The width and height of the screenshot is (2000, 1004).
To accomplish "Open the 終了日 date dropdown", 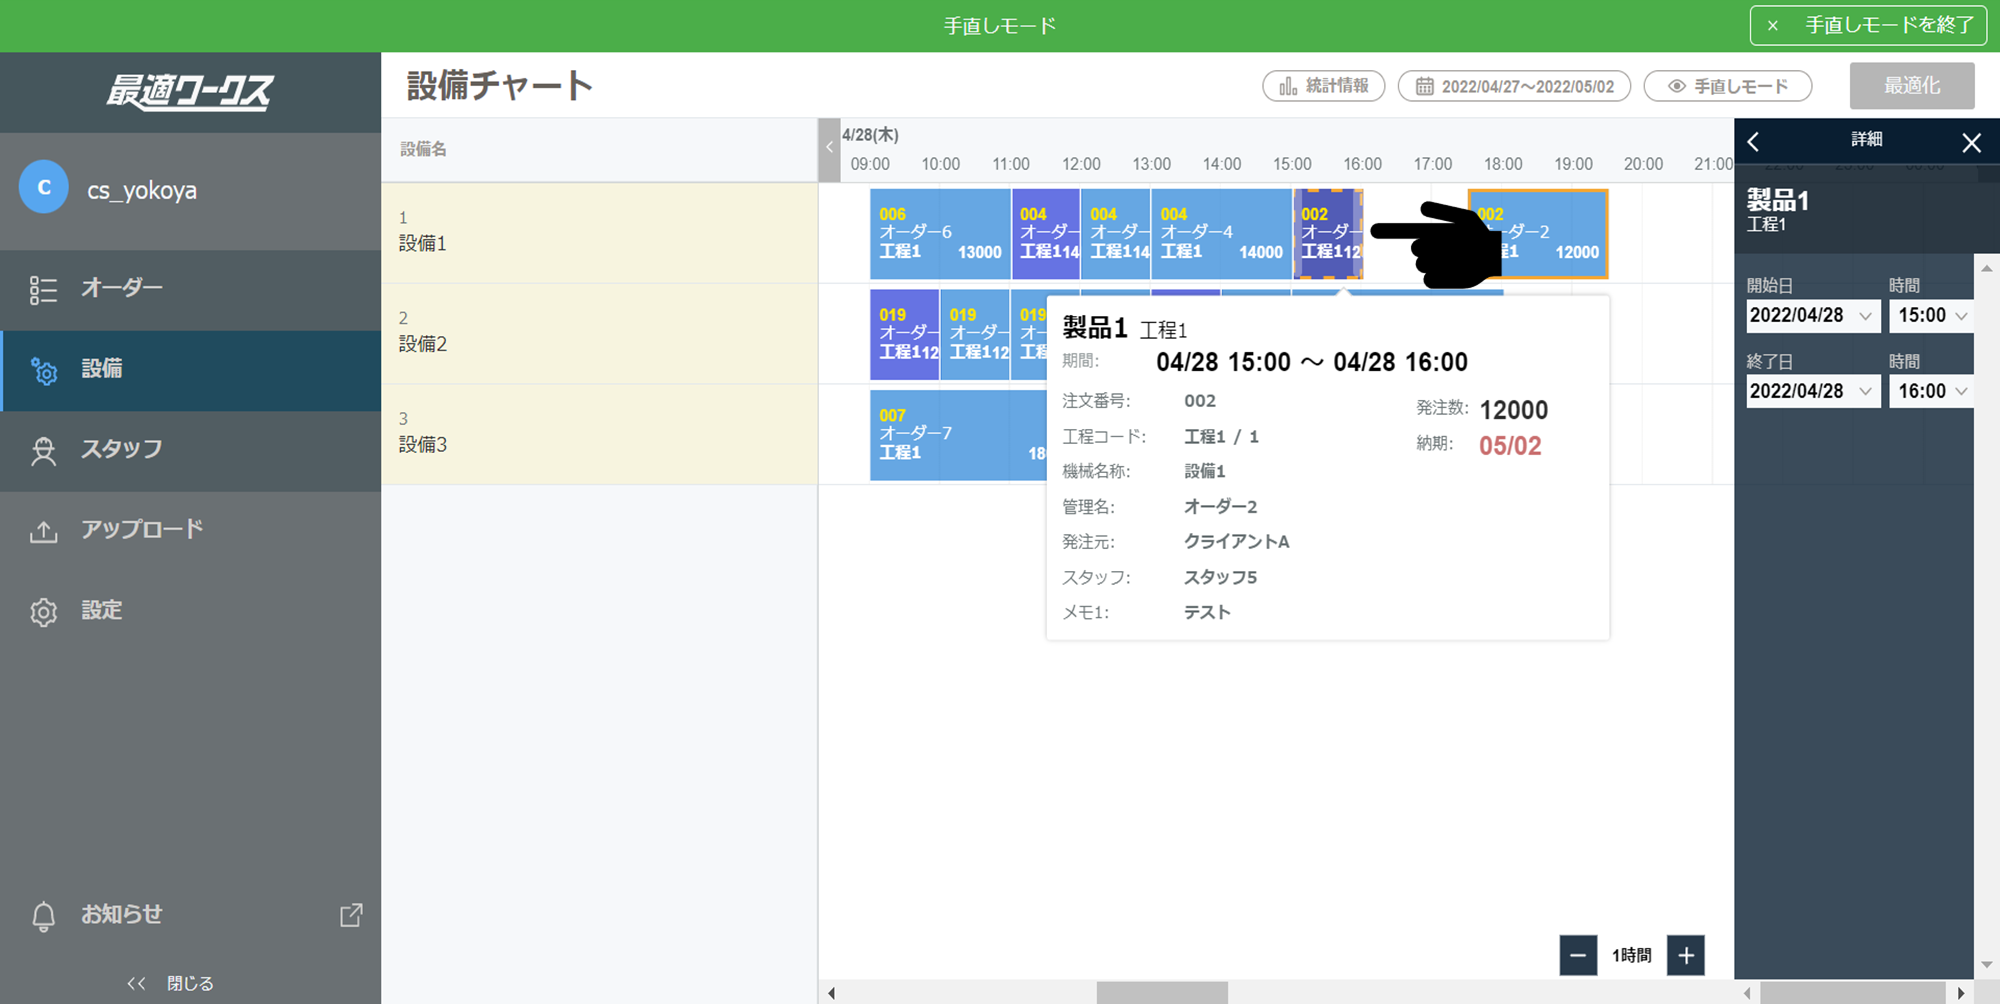I will 1813,391.
